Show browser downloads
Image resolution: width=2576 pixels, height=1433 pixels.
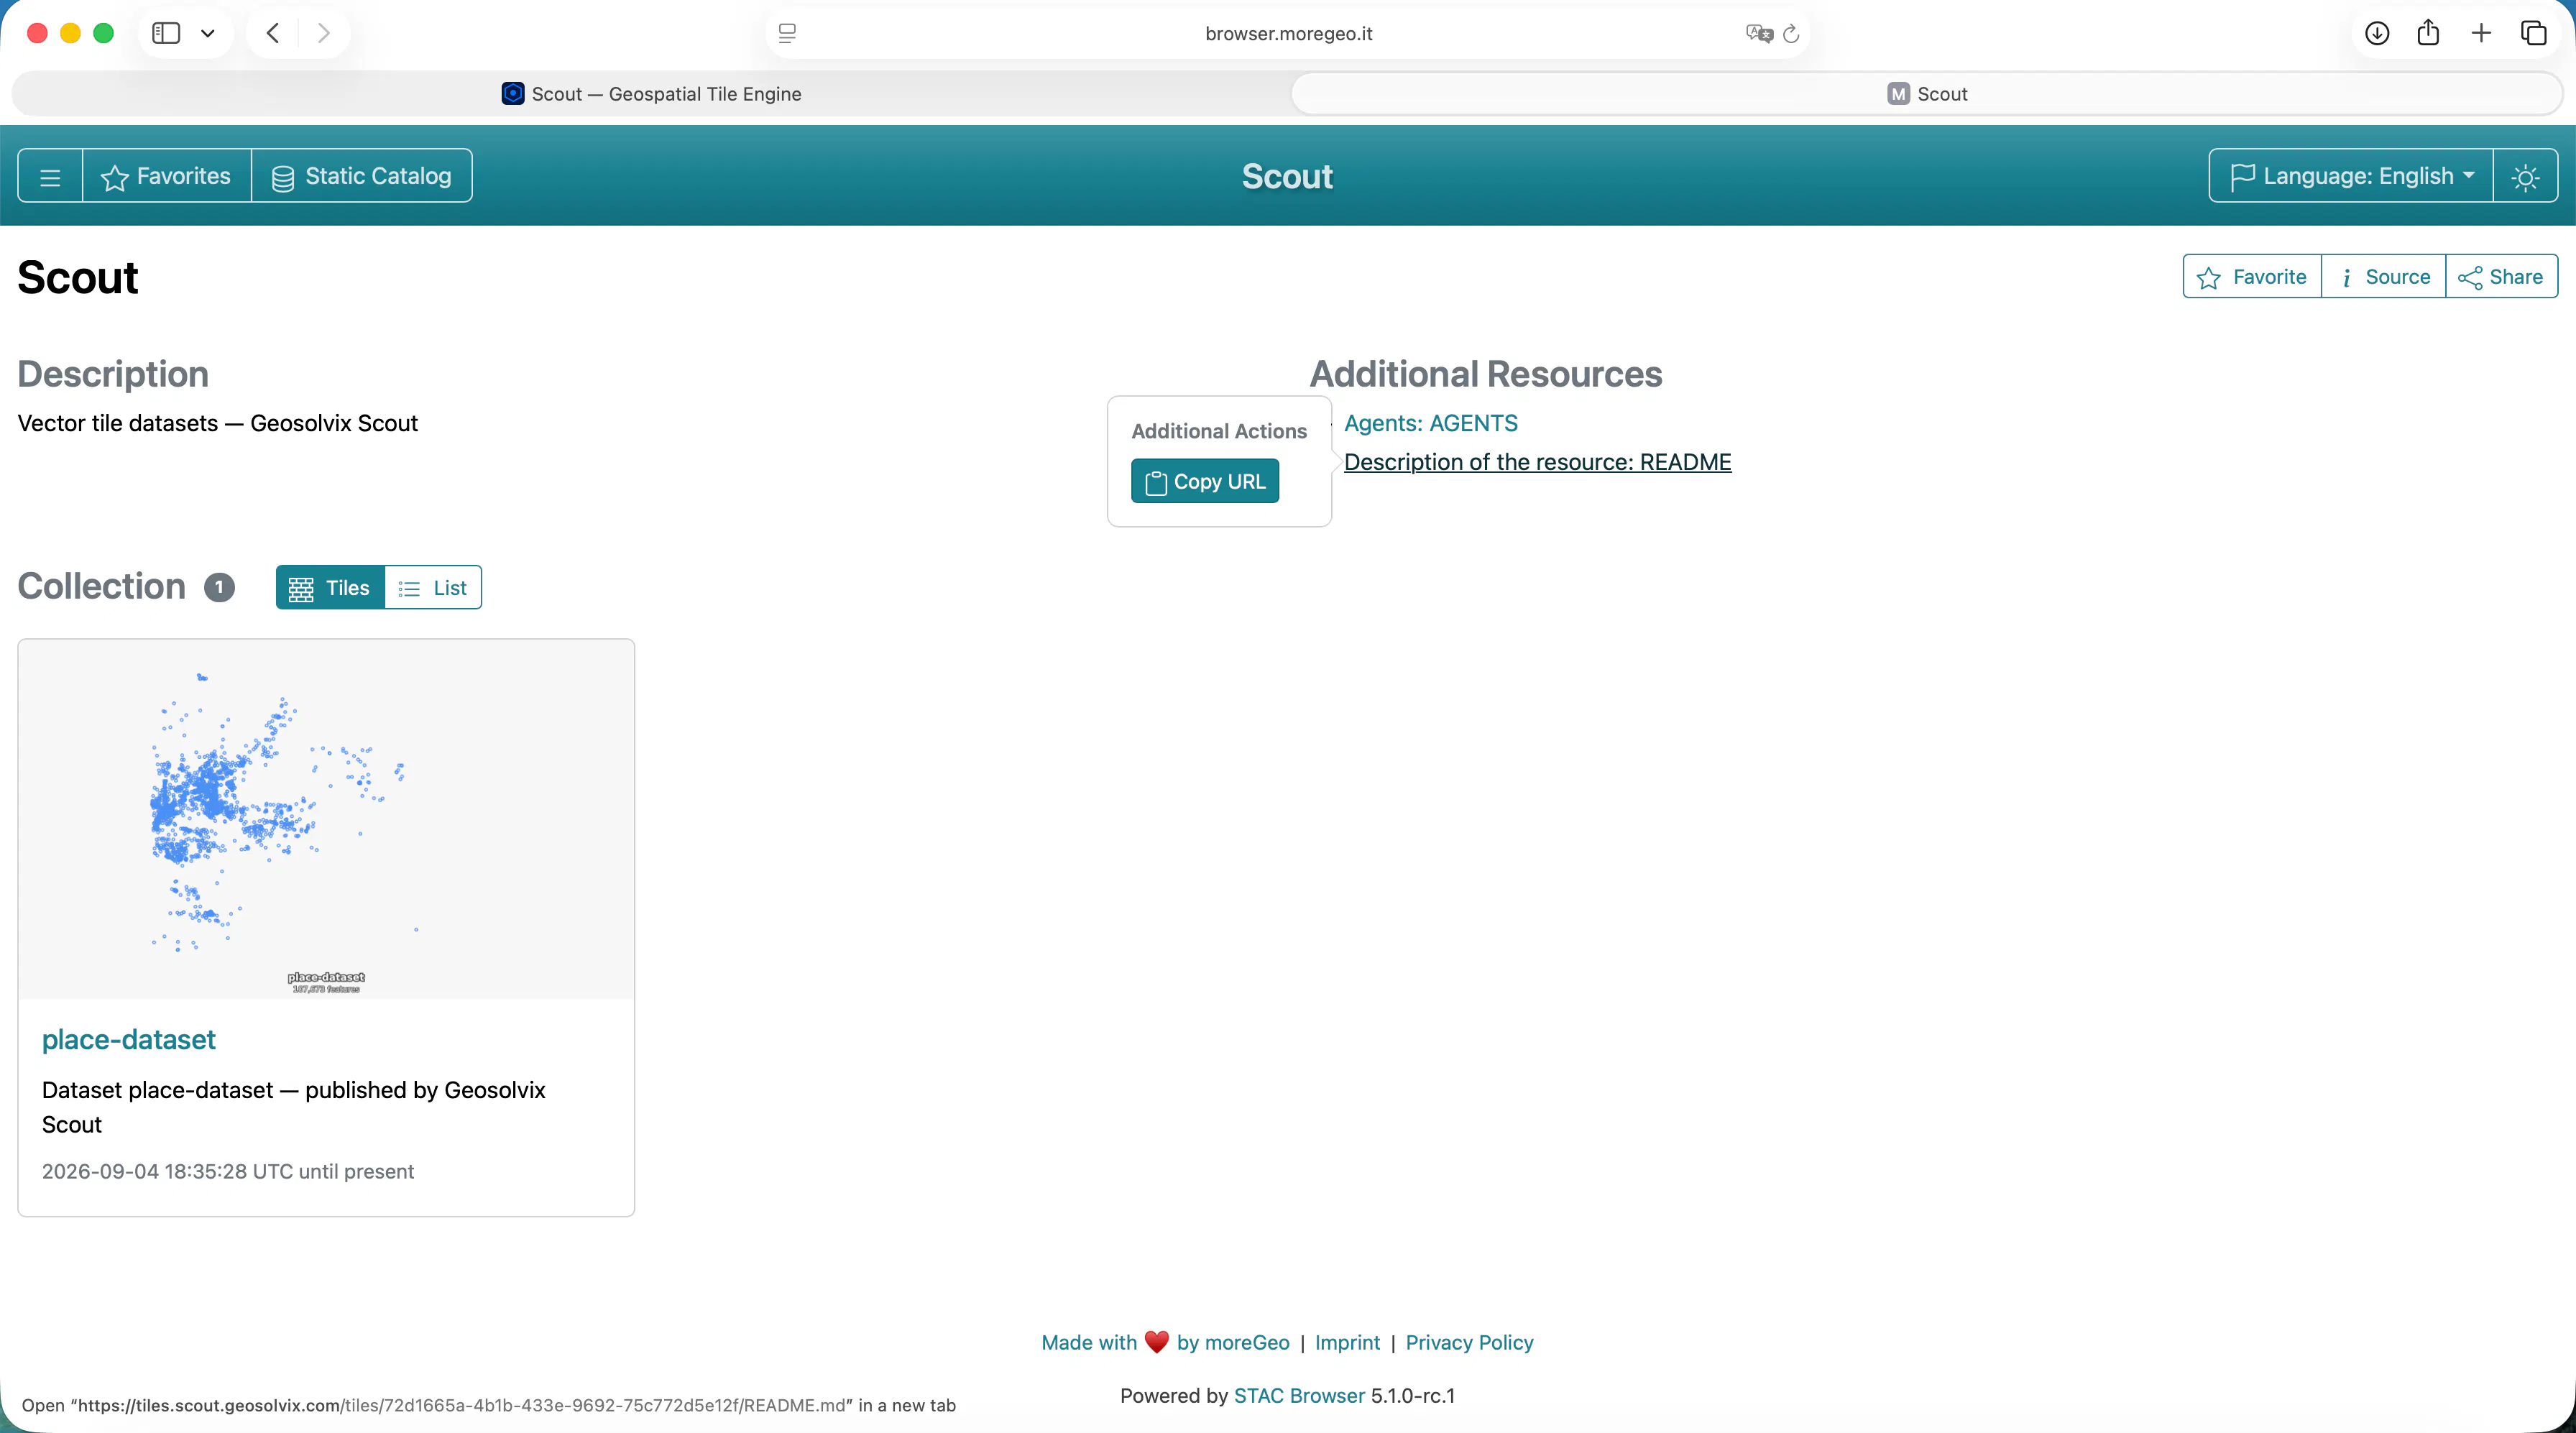click(2377, 33)
